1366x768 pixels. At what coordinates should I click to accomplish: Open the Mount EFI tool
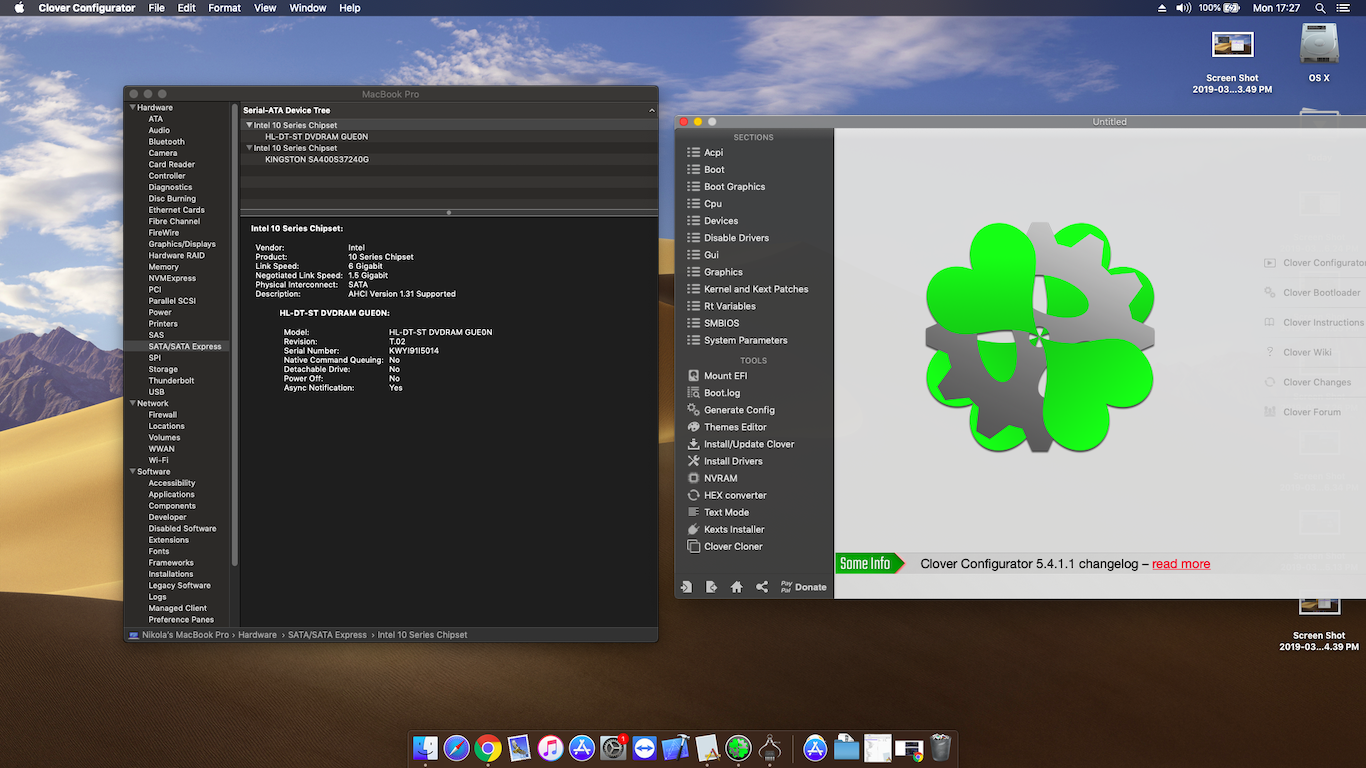(725, 376)
